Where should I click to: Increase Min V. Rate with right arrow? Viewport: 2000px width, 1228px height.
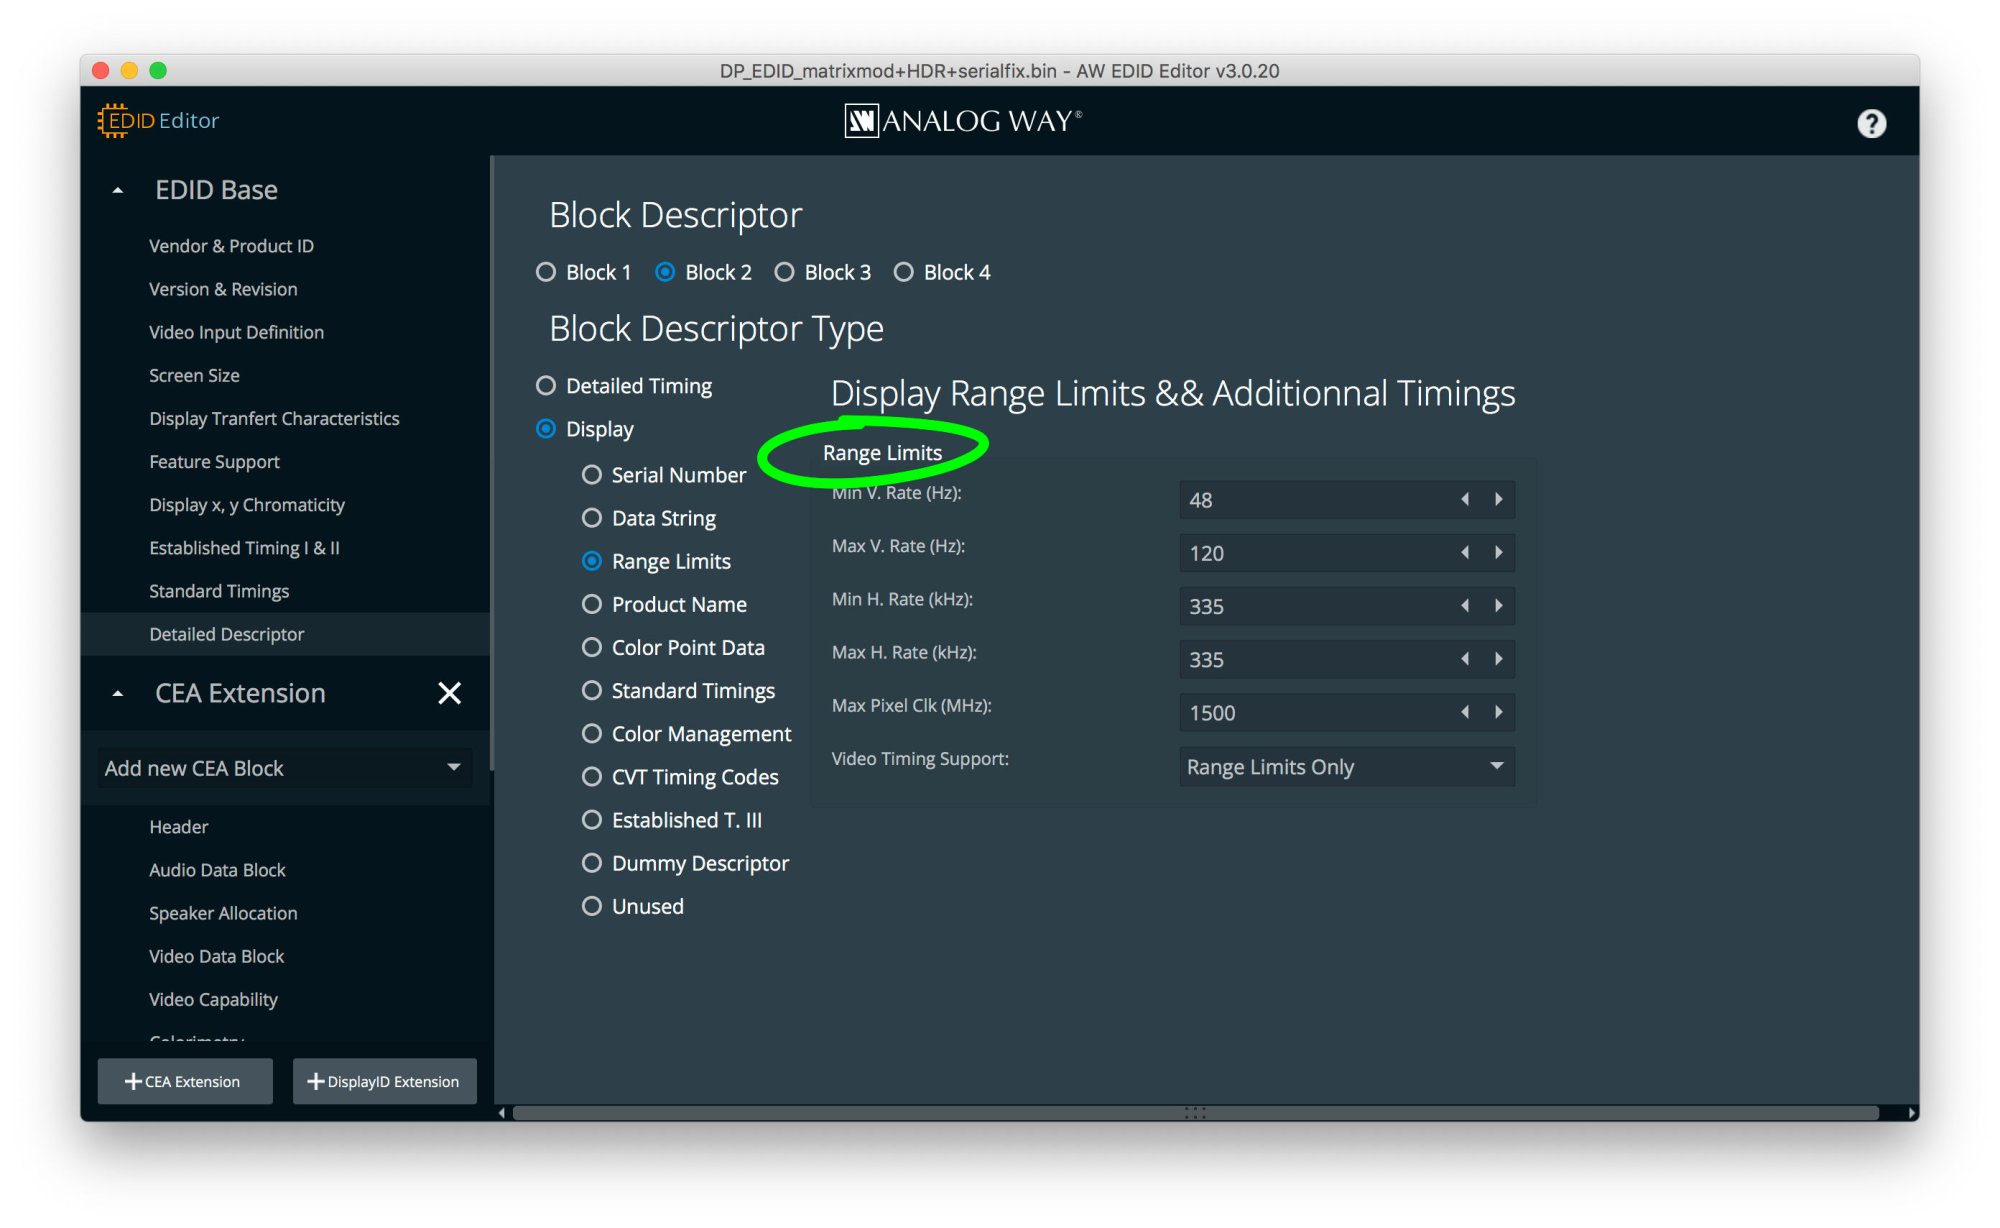coord(1498,499)
